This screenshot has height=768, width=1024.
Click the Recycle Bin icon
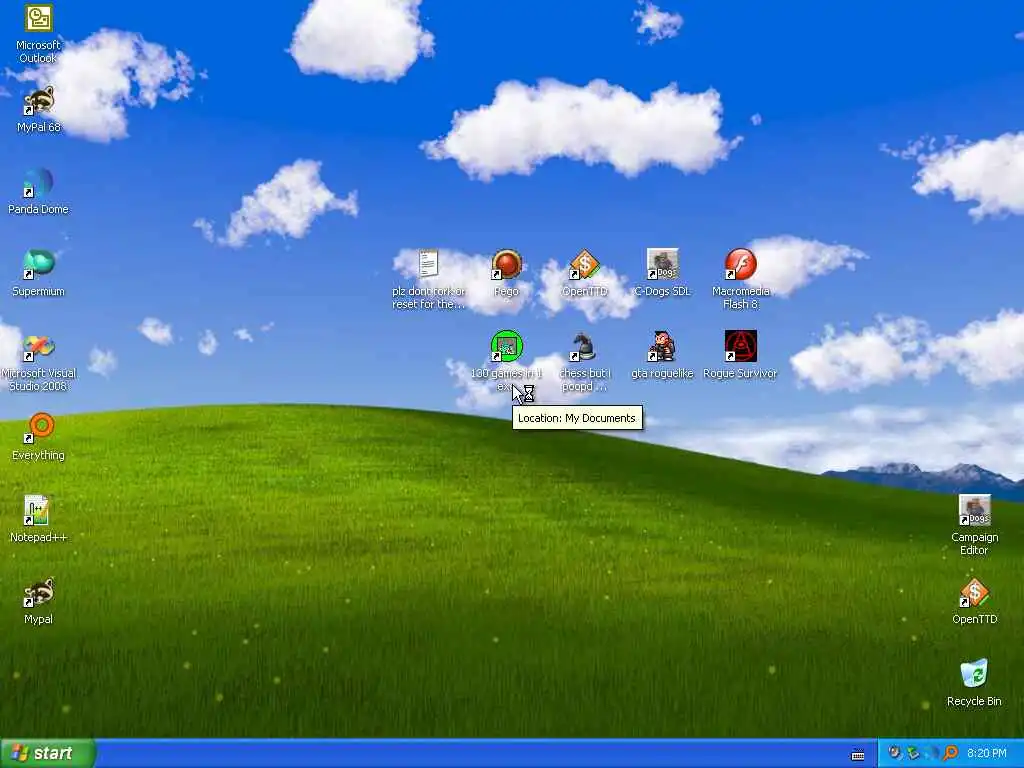(x=974, y=675)
